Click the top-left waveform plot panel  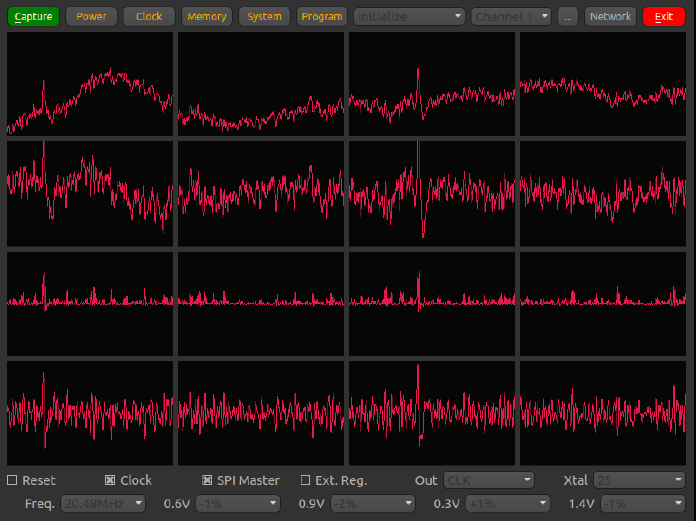[90, 84]
